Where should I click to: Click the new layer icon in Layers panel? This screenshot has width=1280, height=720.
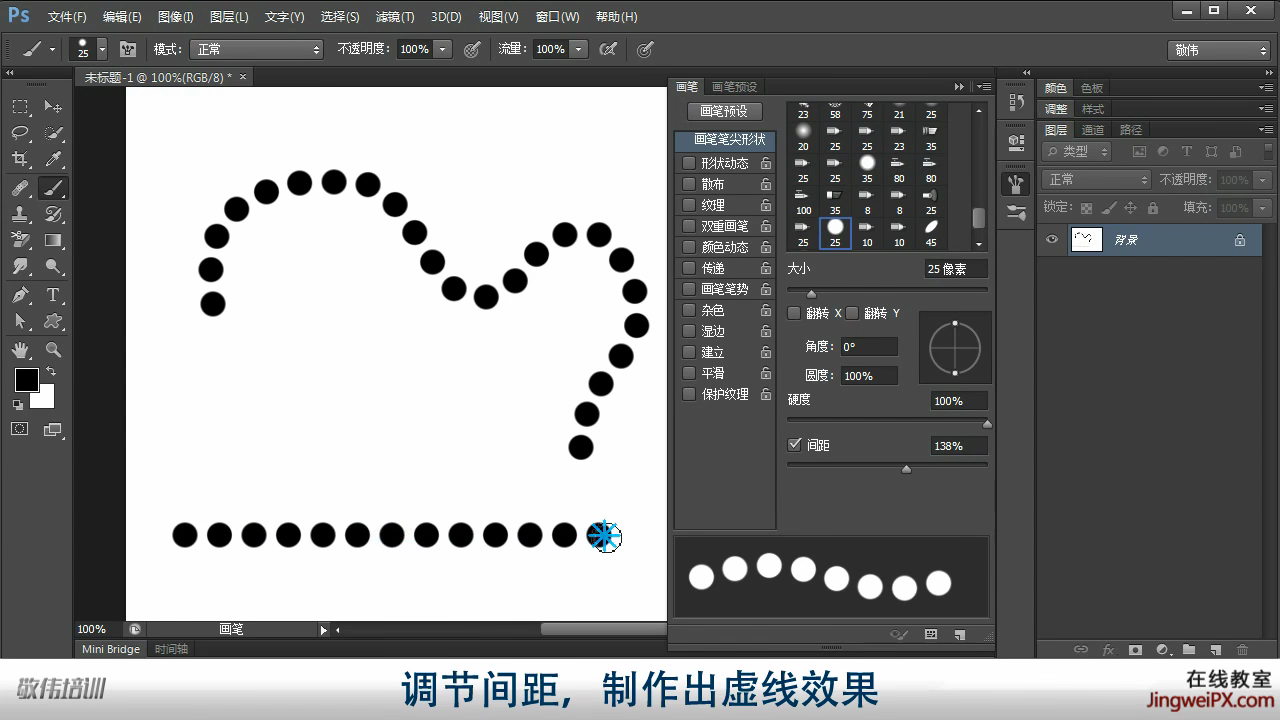point(1216,649)
